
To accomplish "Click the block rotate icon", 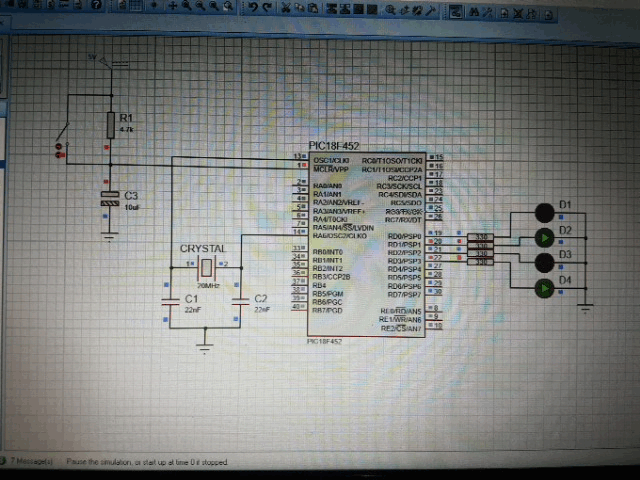I will click(358, 9).
